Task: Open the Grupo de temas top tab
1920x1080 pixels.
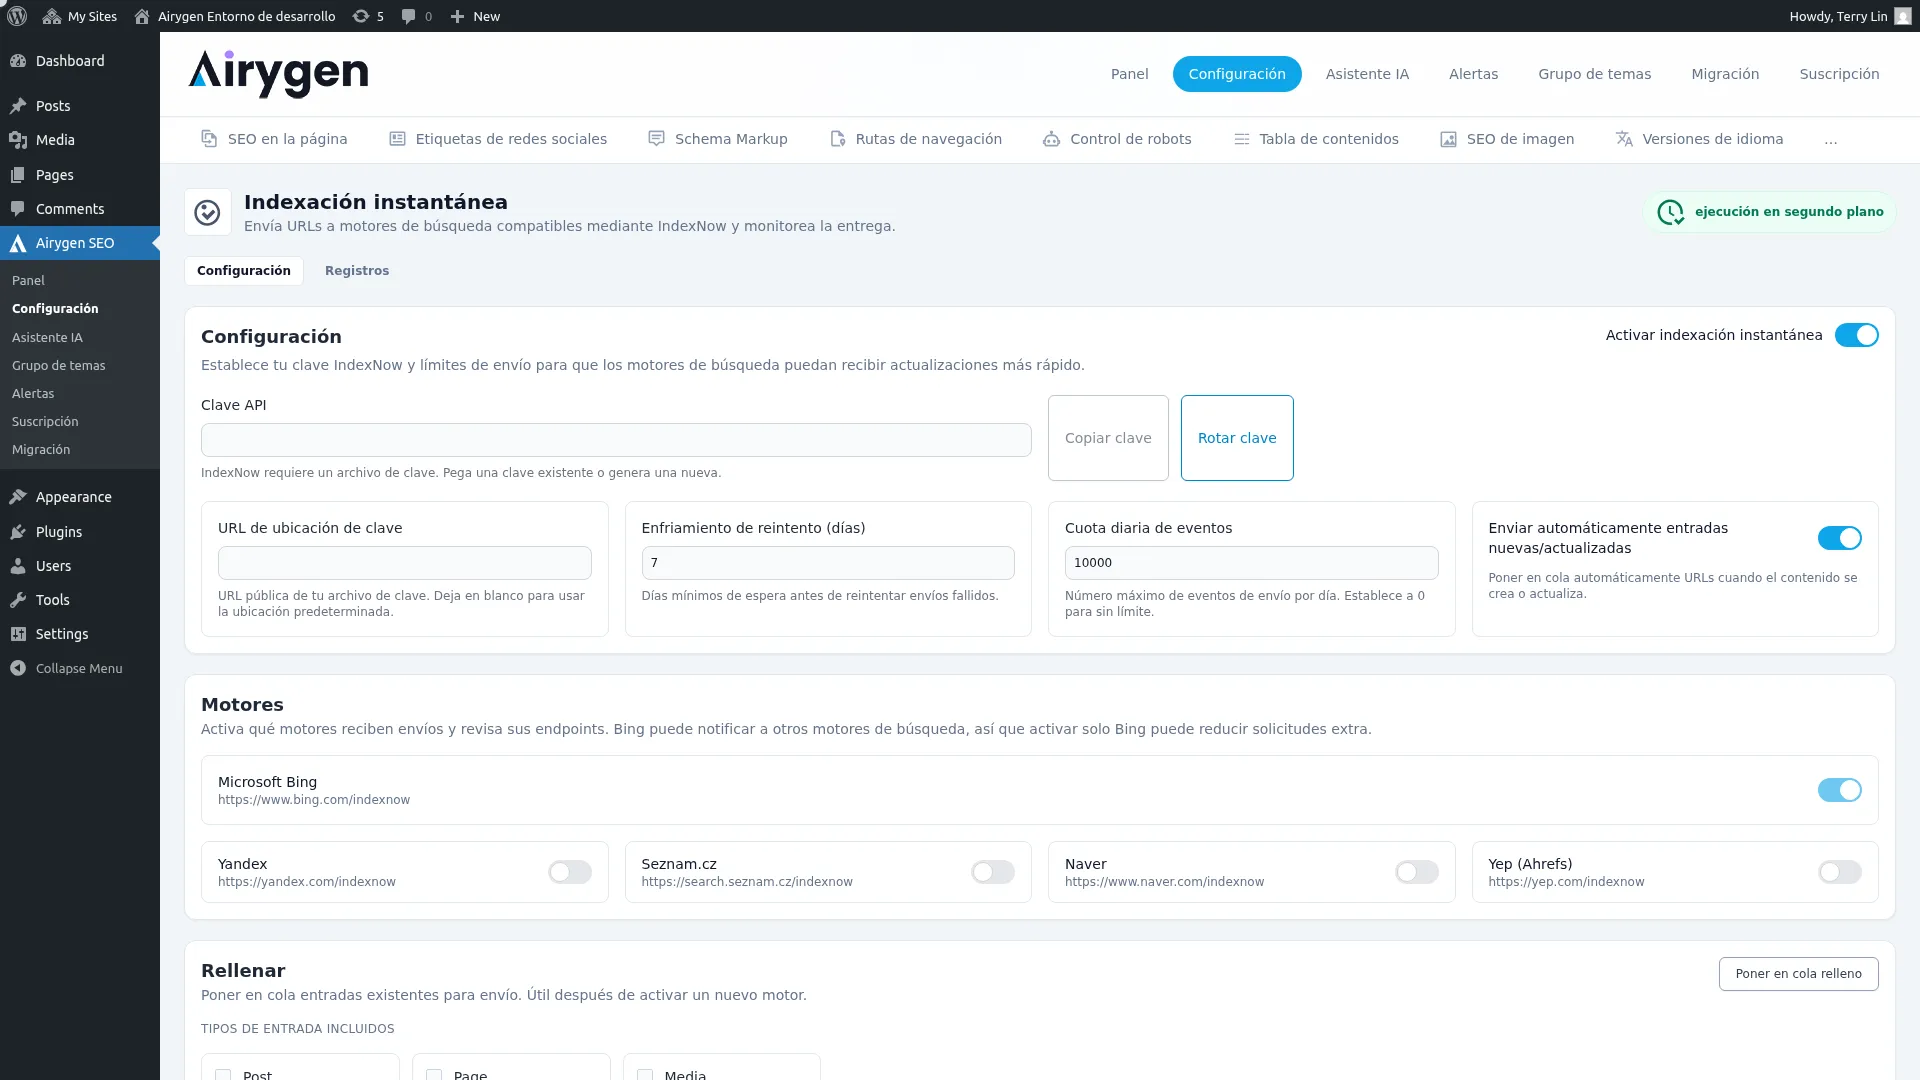Action: click(1594, 74)
